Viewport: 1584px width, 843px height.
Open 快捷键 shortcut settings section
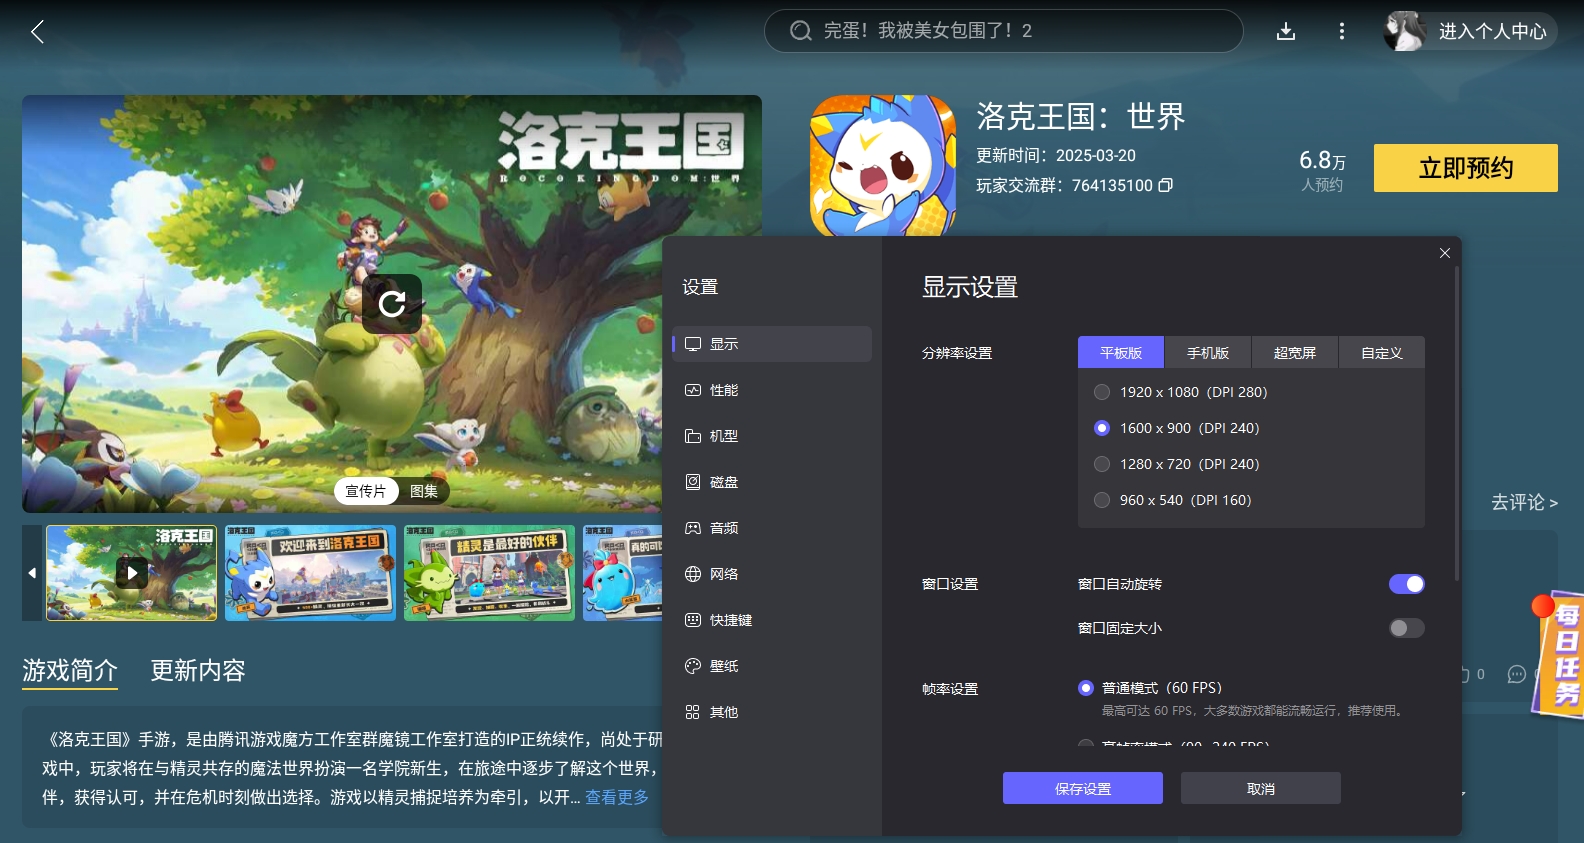772,620
